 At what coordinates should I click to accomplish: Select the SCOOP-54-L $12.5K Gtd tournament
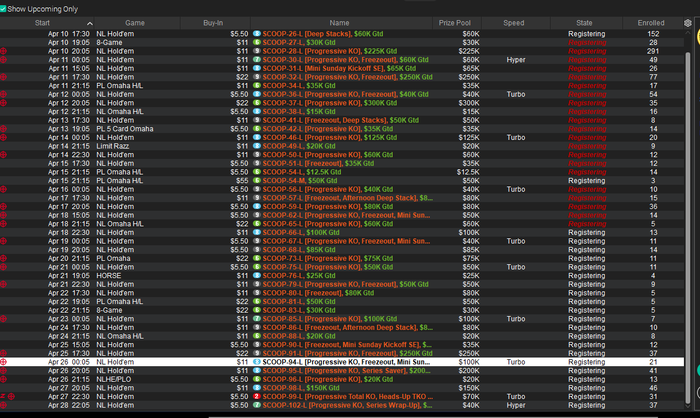tap(342, 172)
